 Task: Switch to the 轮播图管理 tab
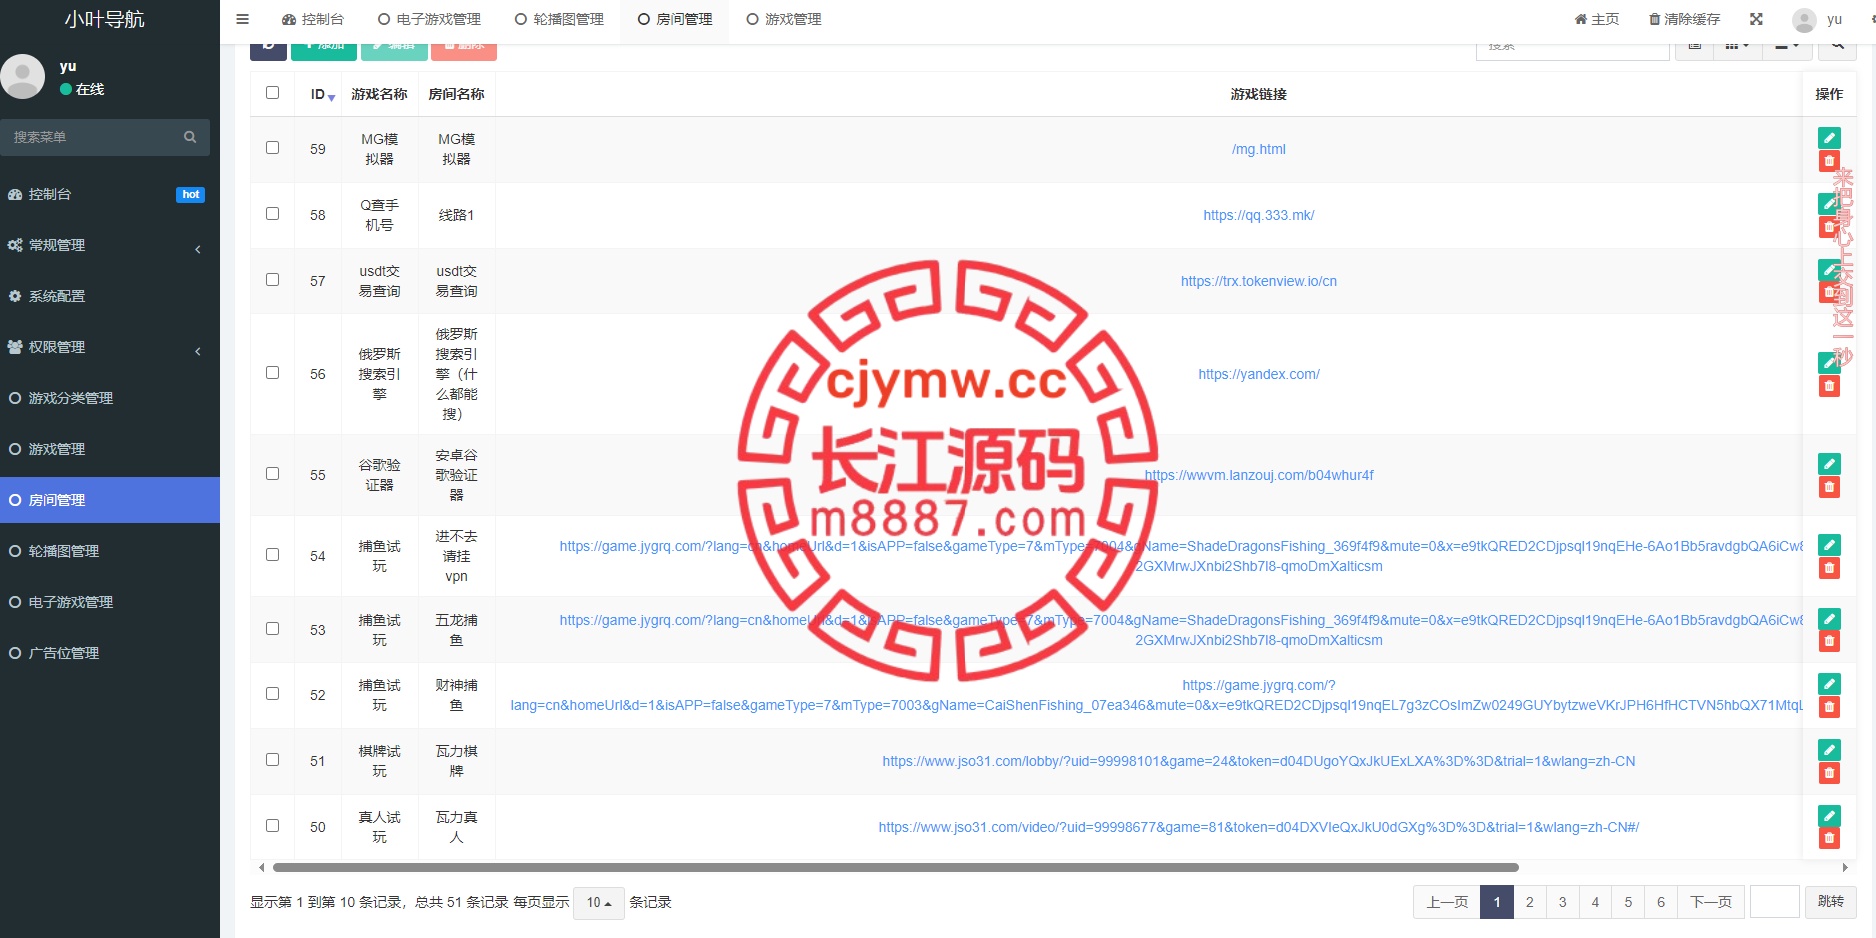pyautogui.click(x=560, y=19)
